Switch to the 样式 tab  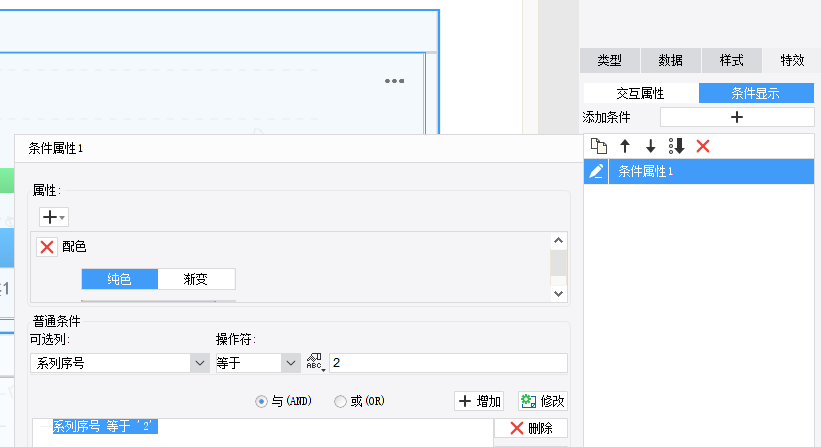[731, 60]
